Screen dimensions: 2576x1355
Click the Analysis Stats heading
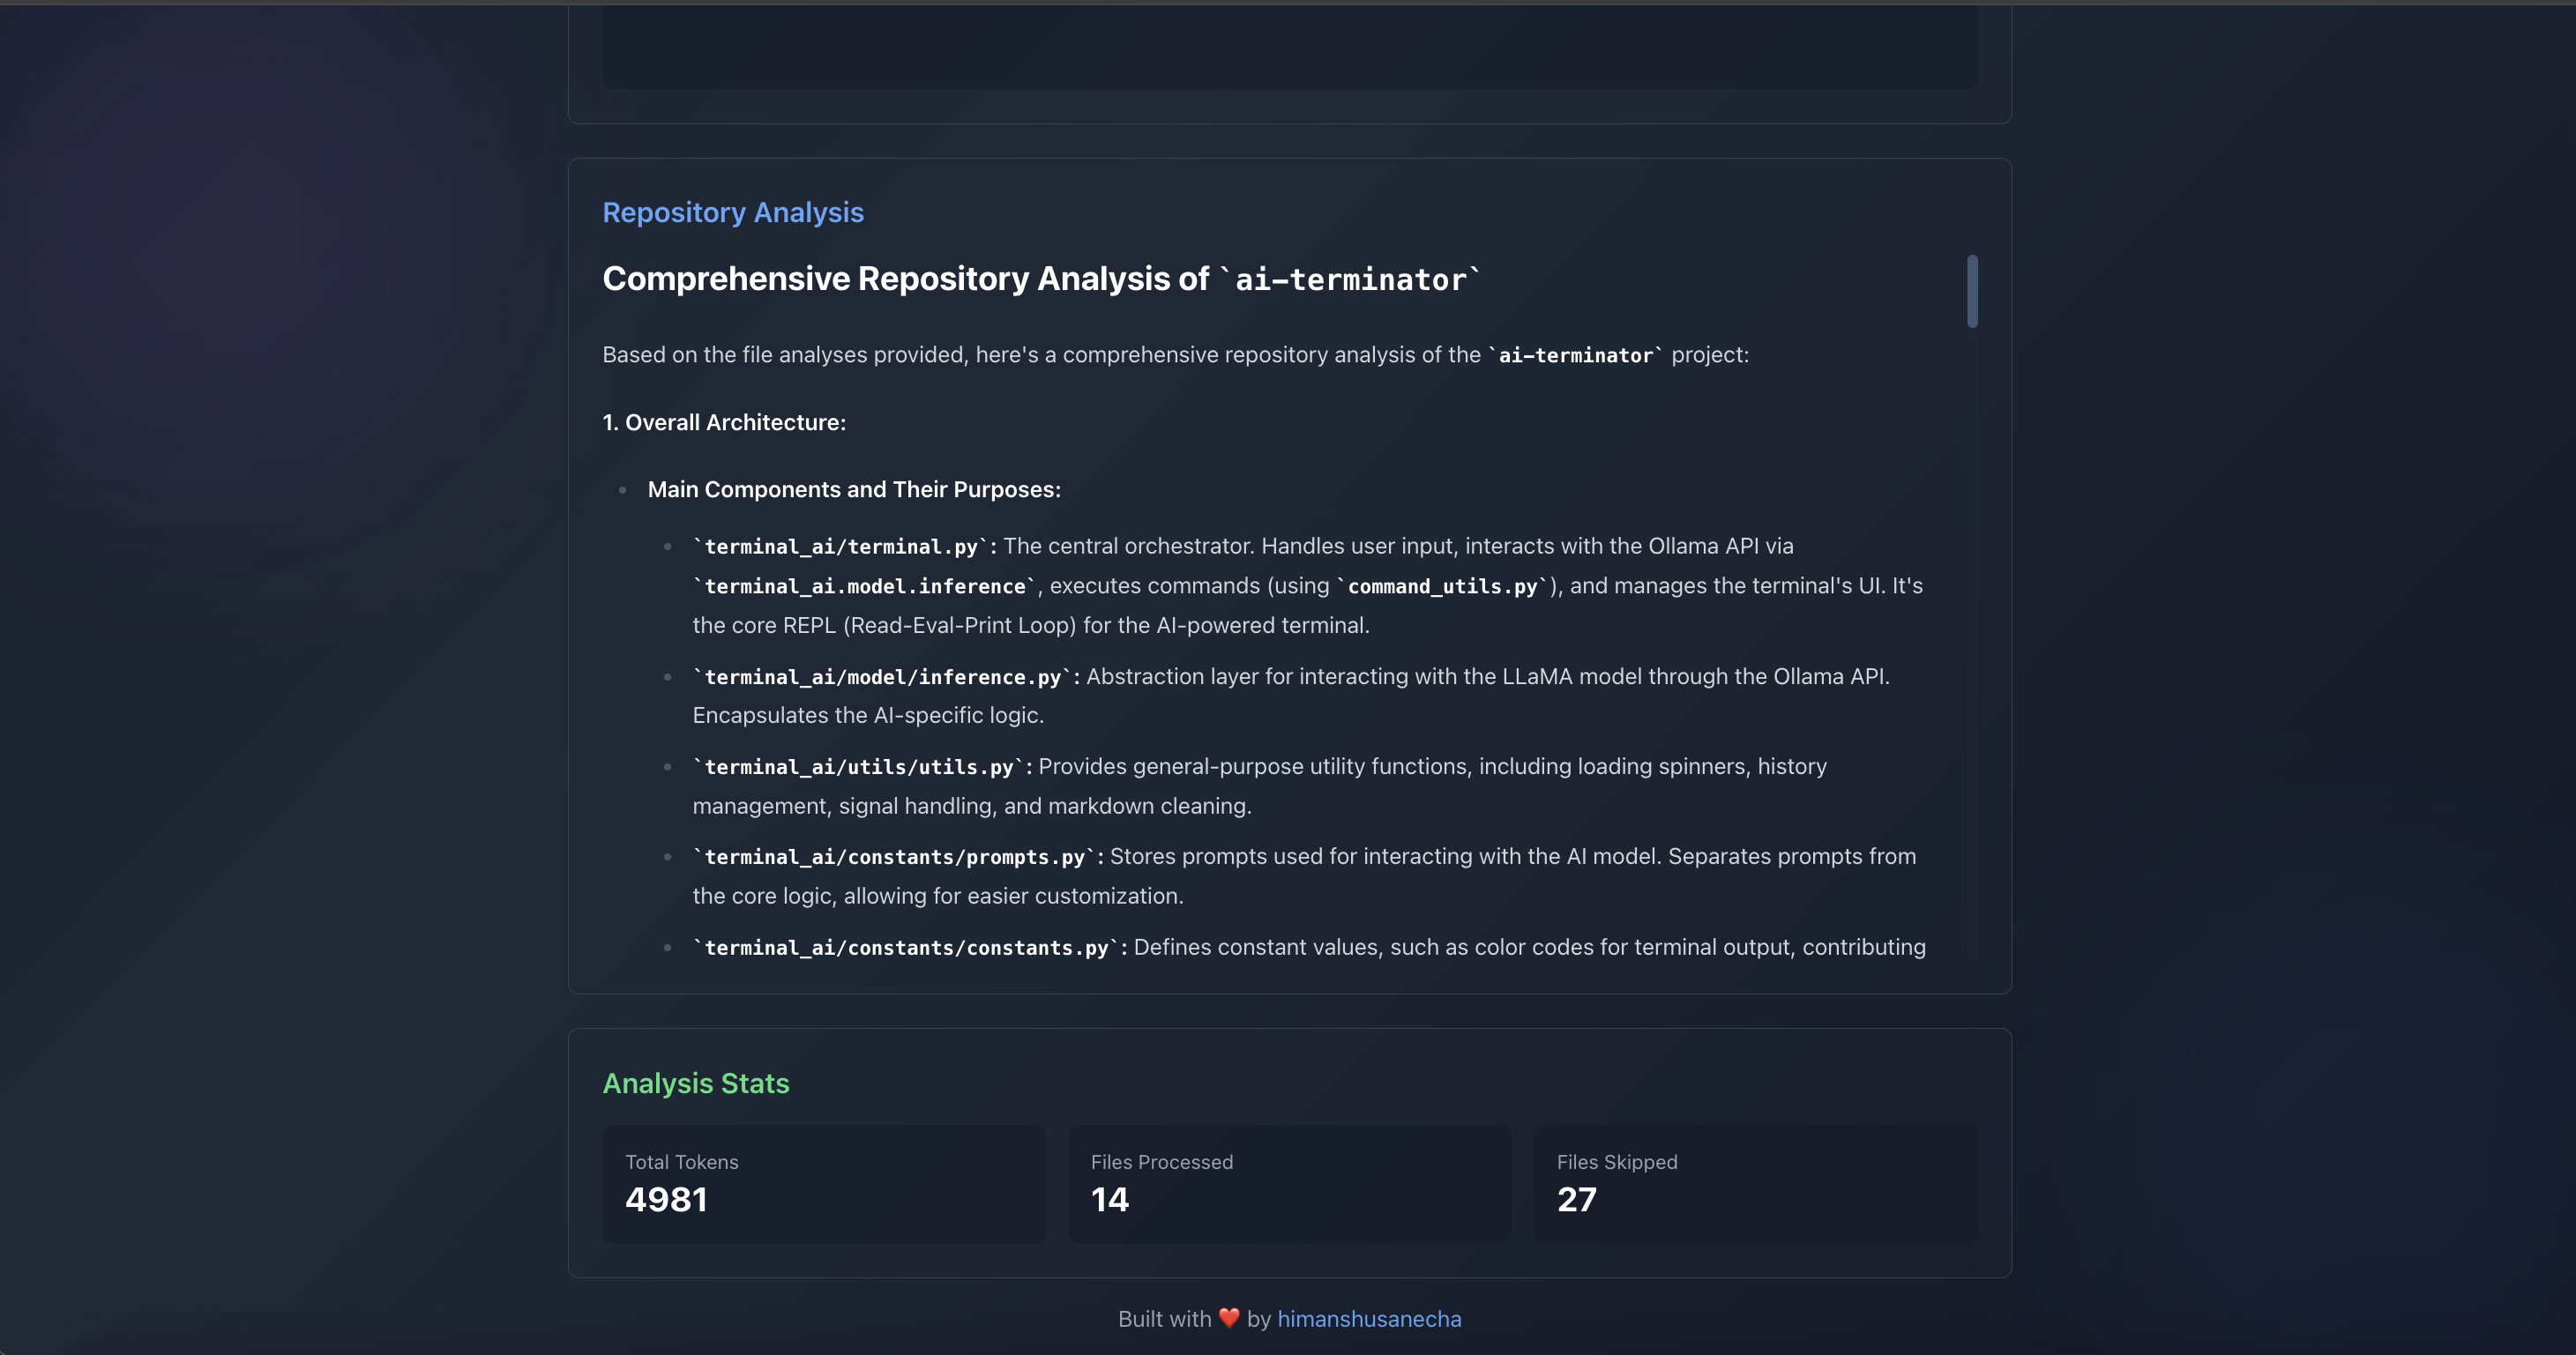[695, 1083]
